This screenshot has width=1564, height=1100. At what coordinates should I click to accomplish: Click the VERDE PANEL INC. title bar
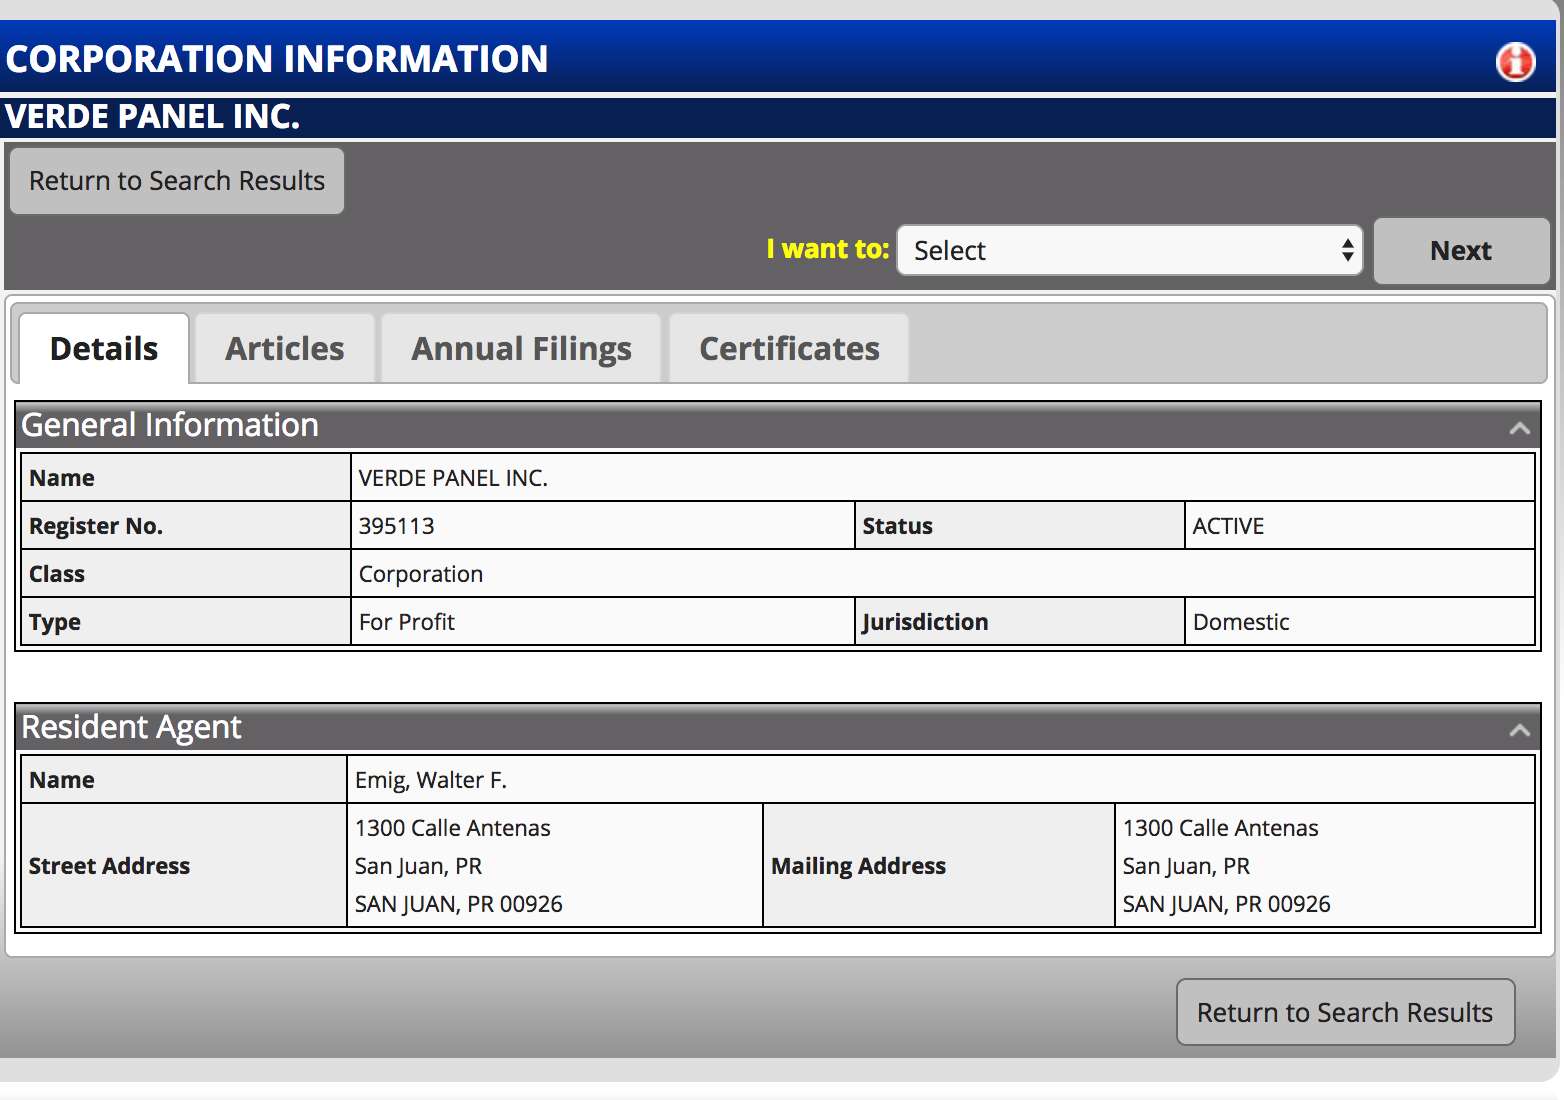point(153,117)
